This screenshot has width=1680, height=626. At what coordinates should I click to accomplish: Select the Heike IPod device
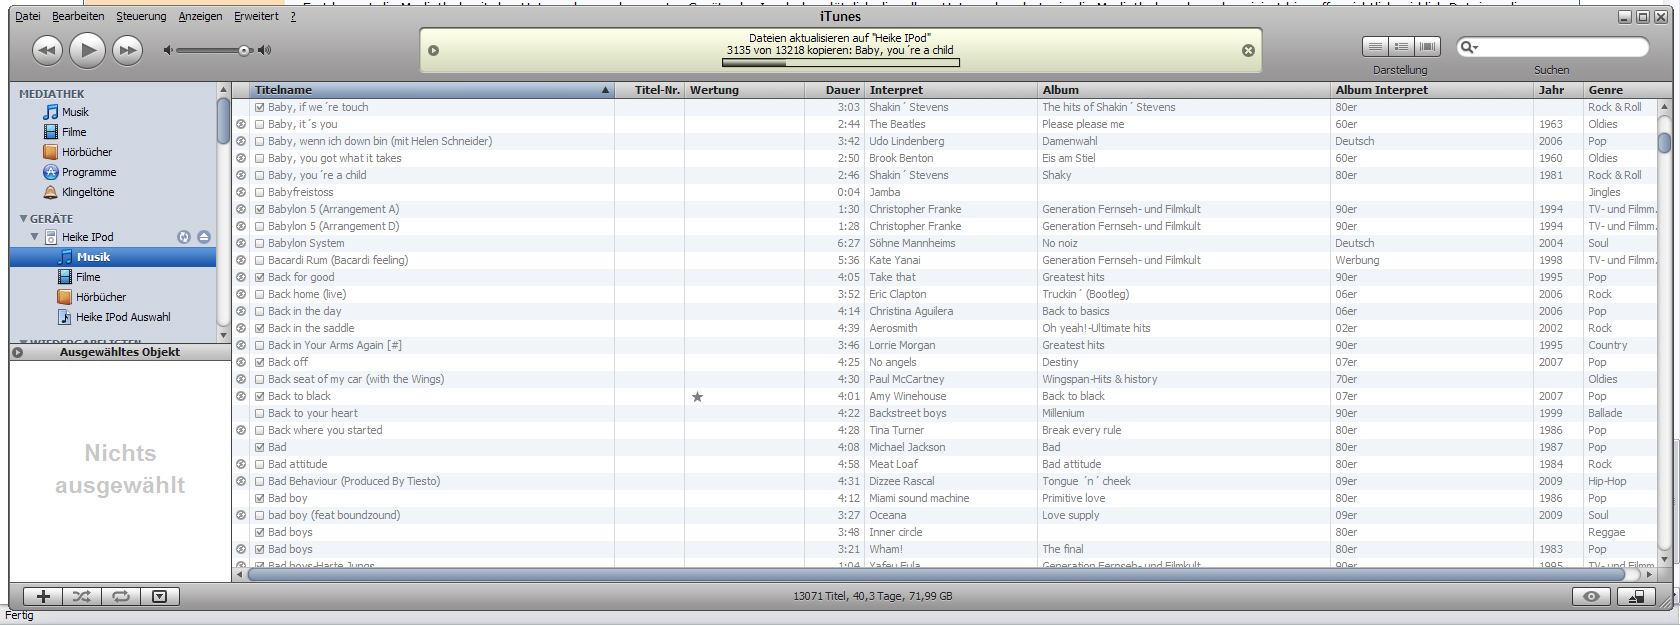(87, 237)
